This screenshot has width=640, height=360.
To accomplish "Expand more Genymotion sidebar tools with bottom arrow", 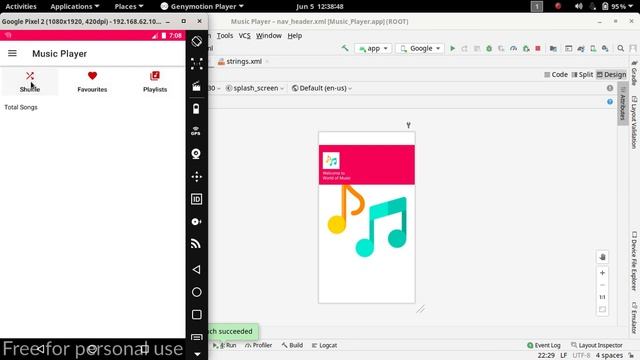I will 197,354.
